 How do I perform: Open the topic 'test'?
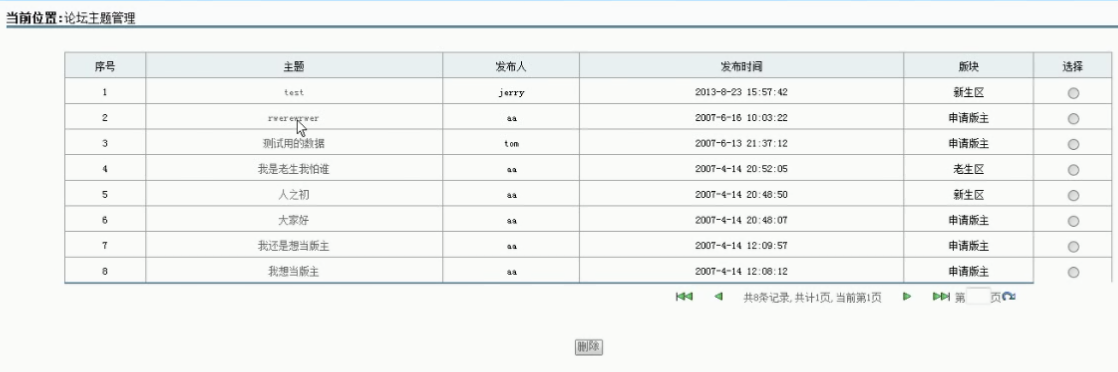[294, 93]
